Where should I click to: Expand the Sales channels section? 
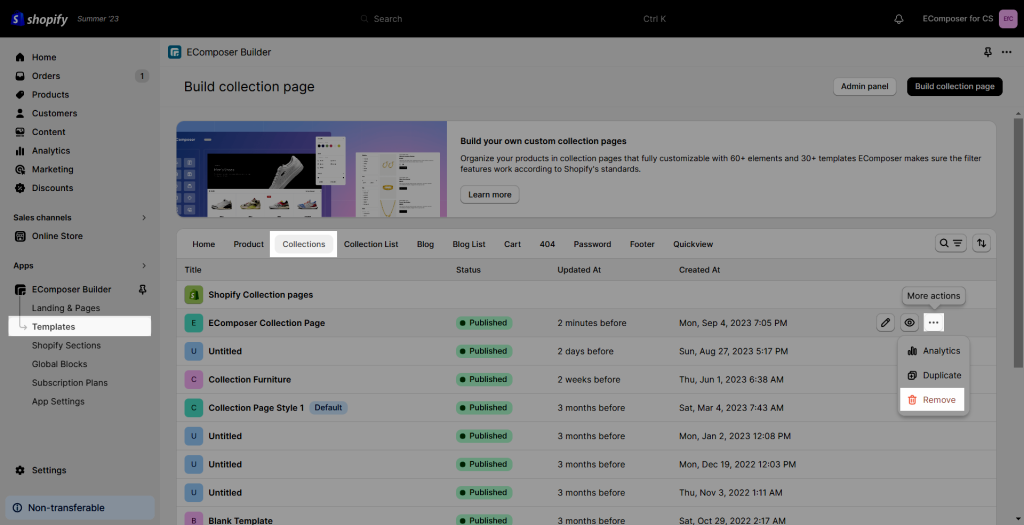coord(144,217)
